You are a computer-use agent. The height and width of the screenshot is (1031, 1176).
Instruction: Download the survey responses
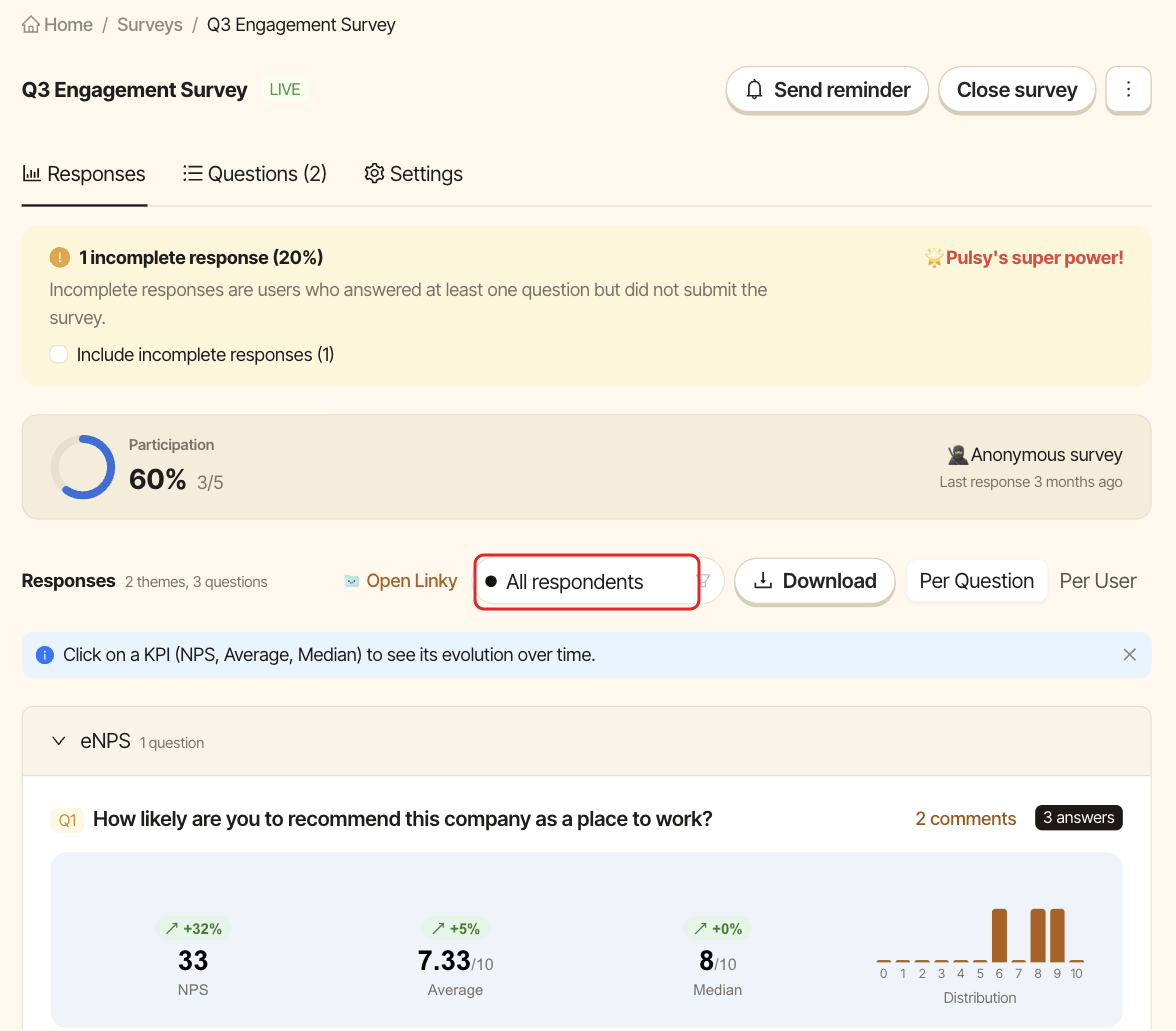[814, 581]
